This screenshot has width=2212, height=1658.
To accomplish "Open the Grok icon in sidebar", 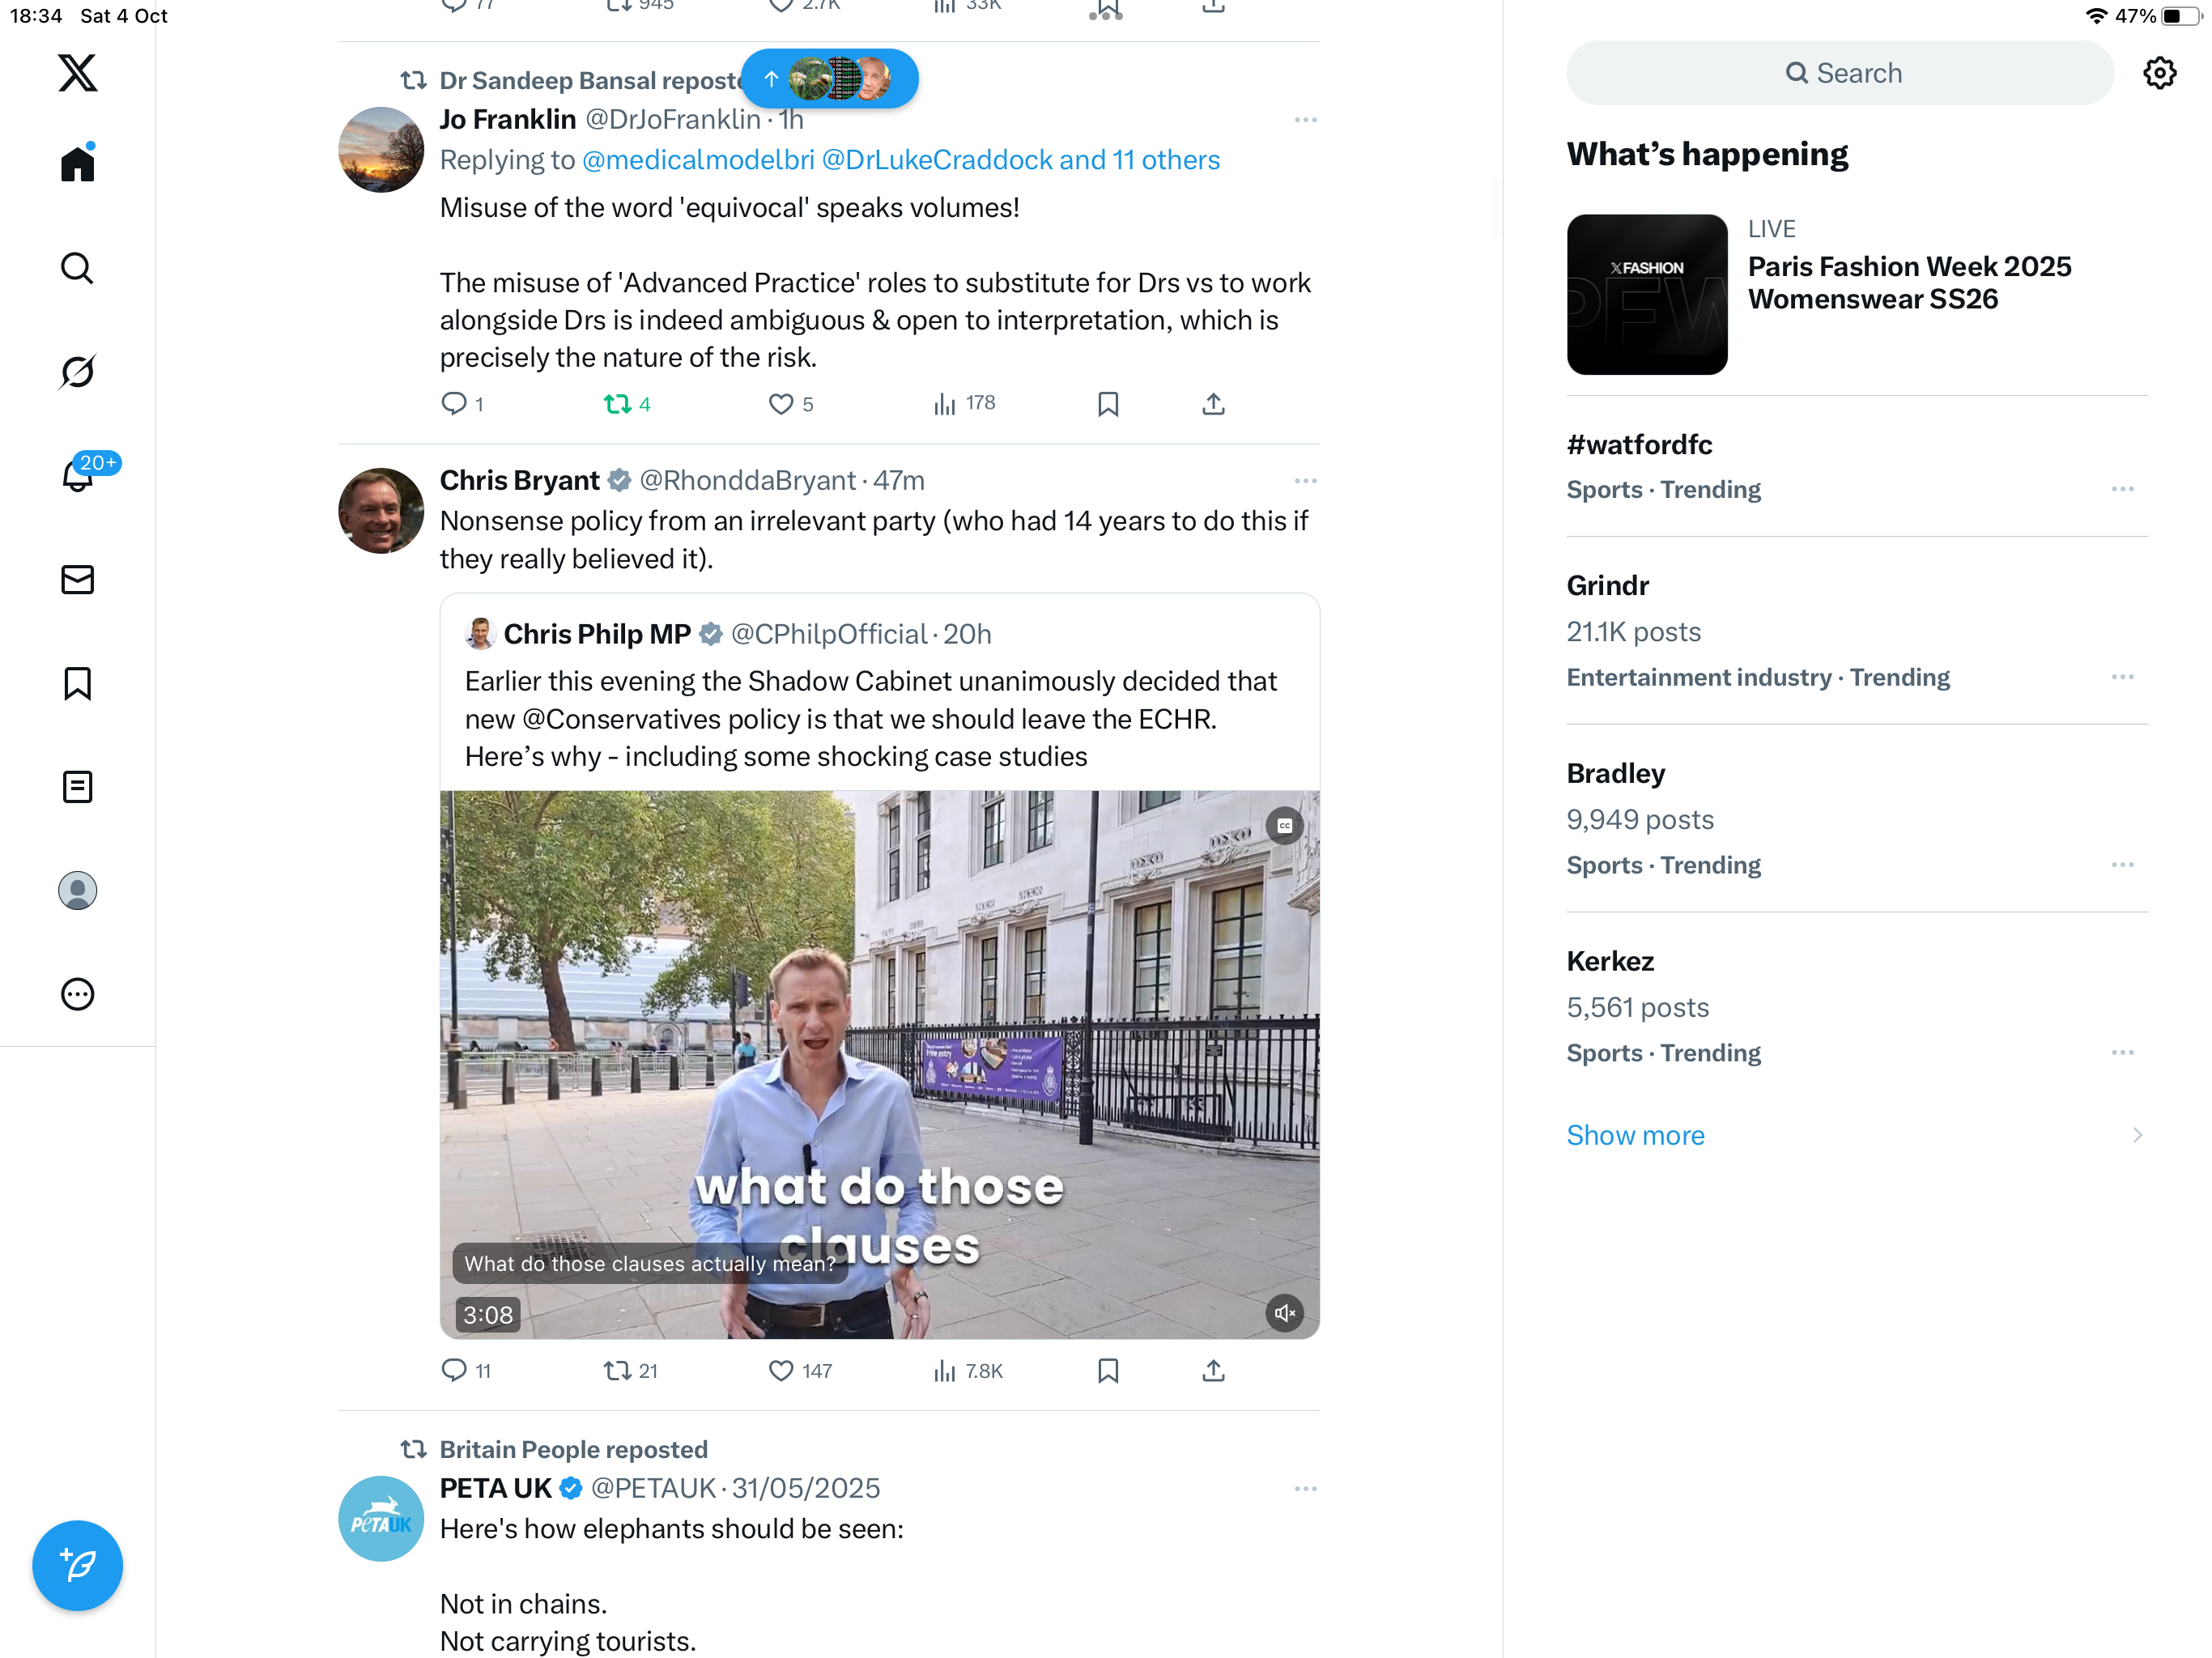I will [x=77, y=372].
